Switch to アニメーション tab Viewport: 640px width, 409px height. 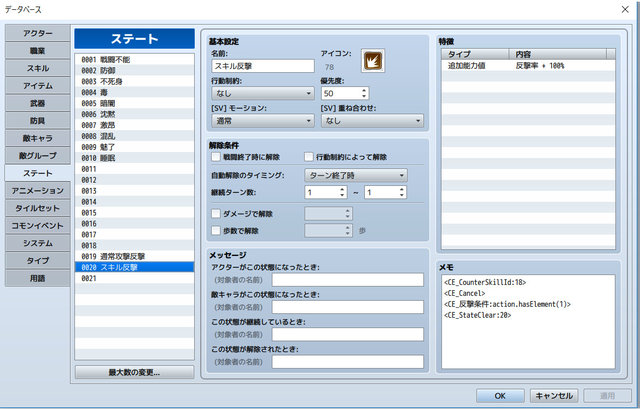tap(38, 191)
